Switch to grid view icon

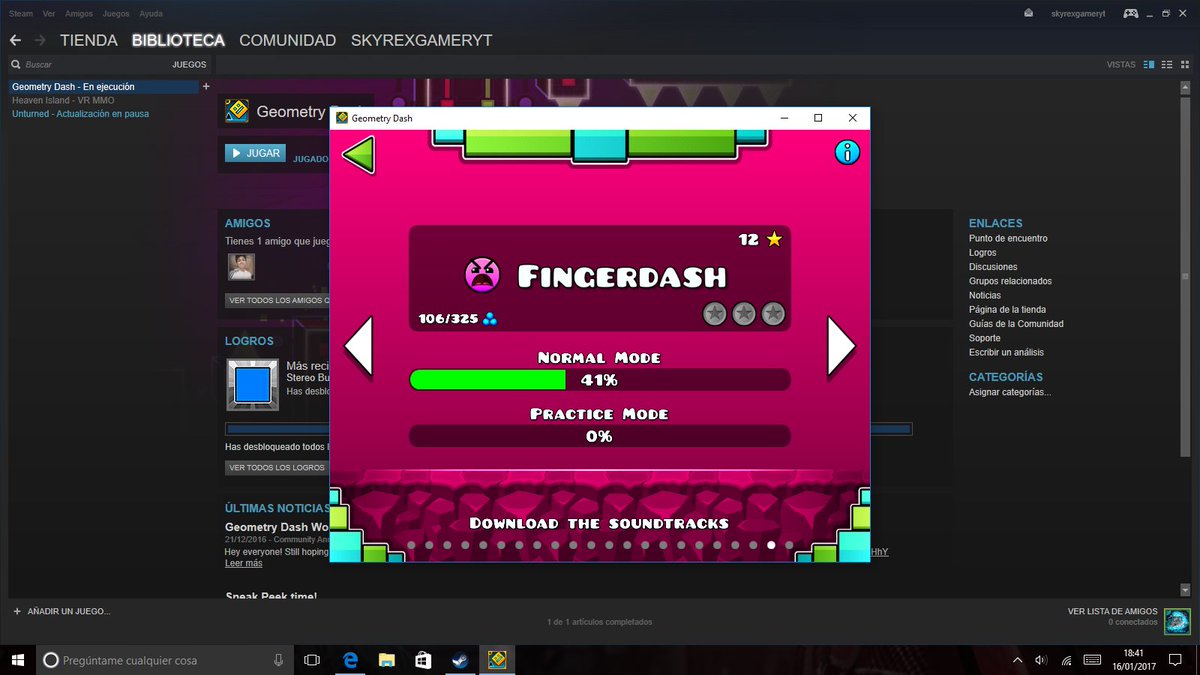[1185, 65]
